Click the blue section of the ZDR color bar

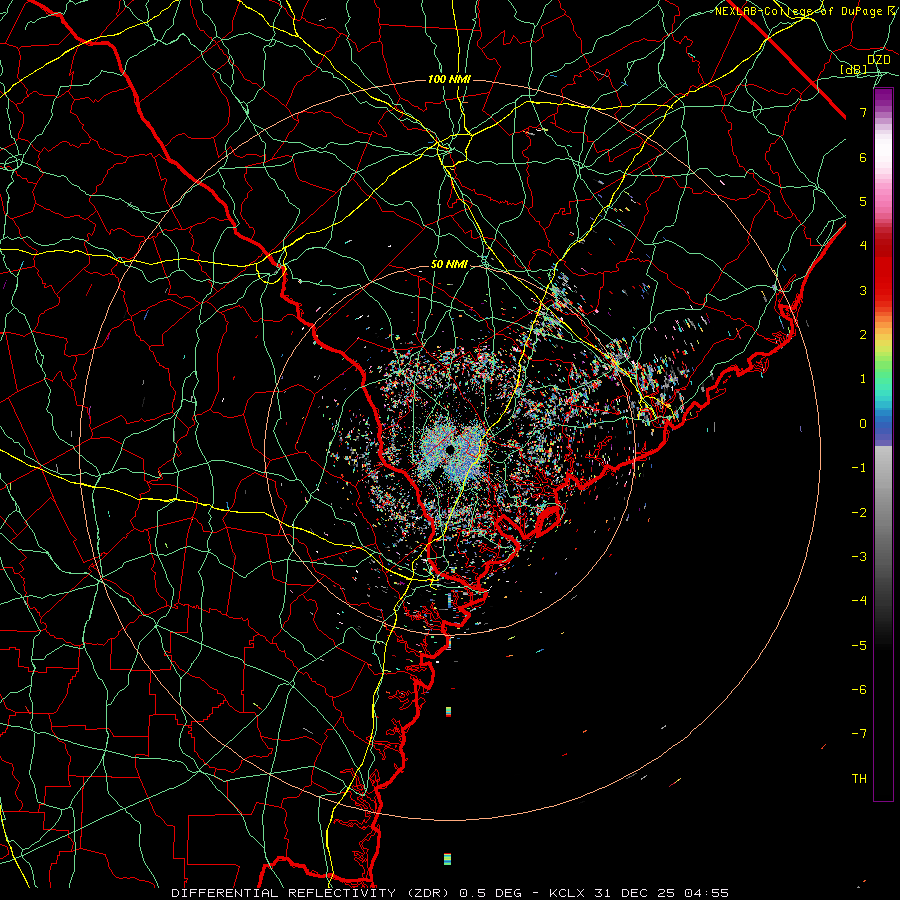coord(883,426)
